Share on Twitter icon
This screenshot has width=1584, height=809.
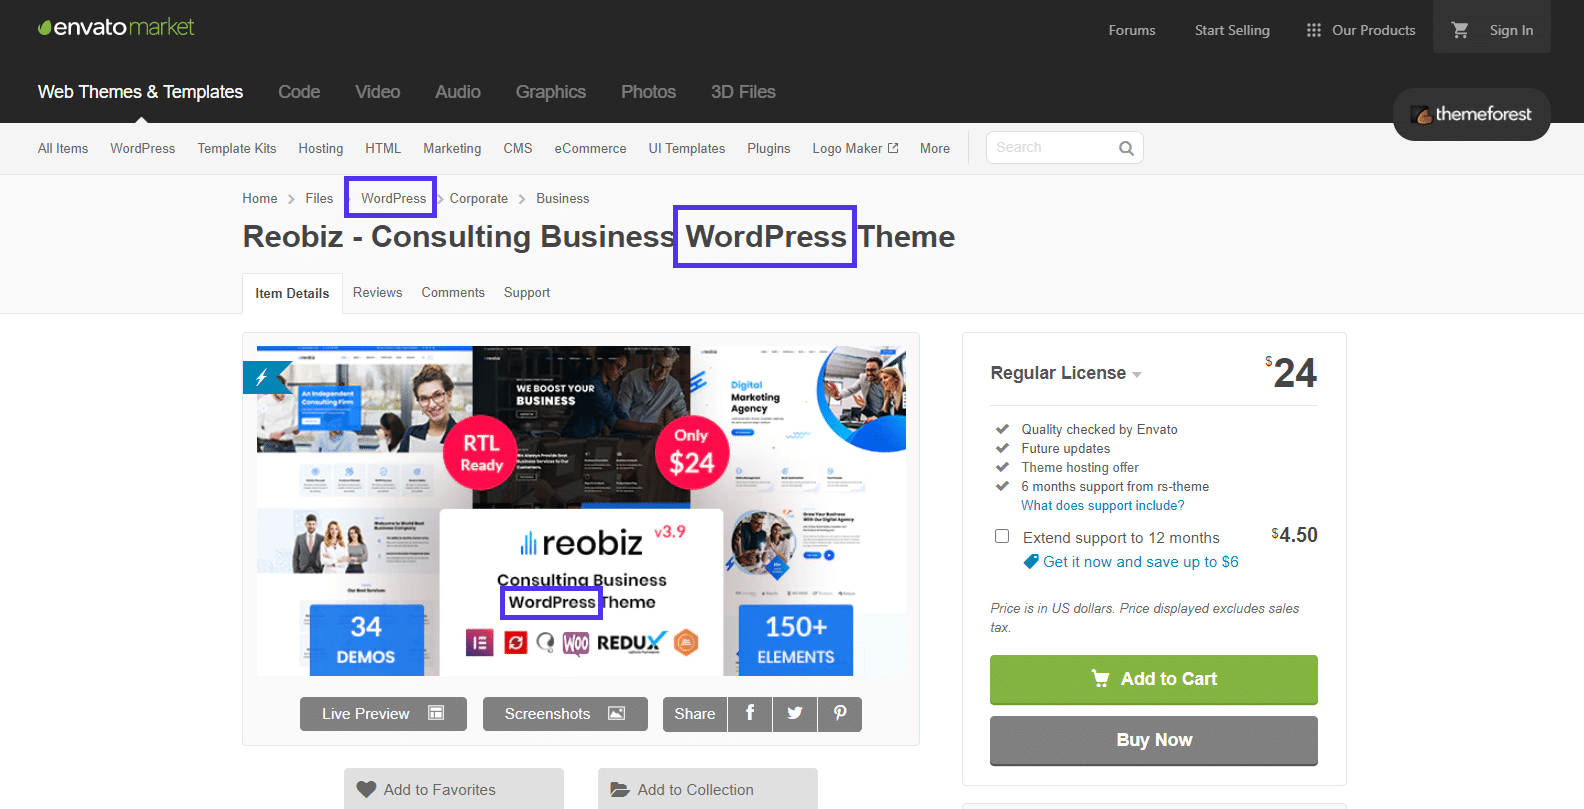click(x=795, y=713)
